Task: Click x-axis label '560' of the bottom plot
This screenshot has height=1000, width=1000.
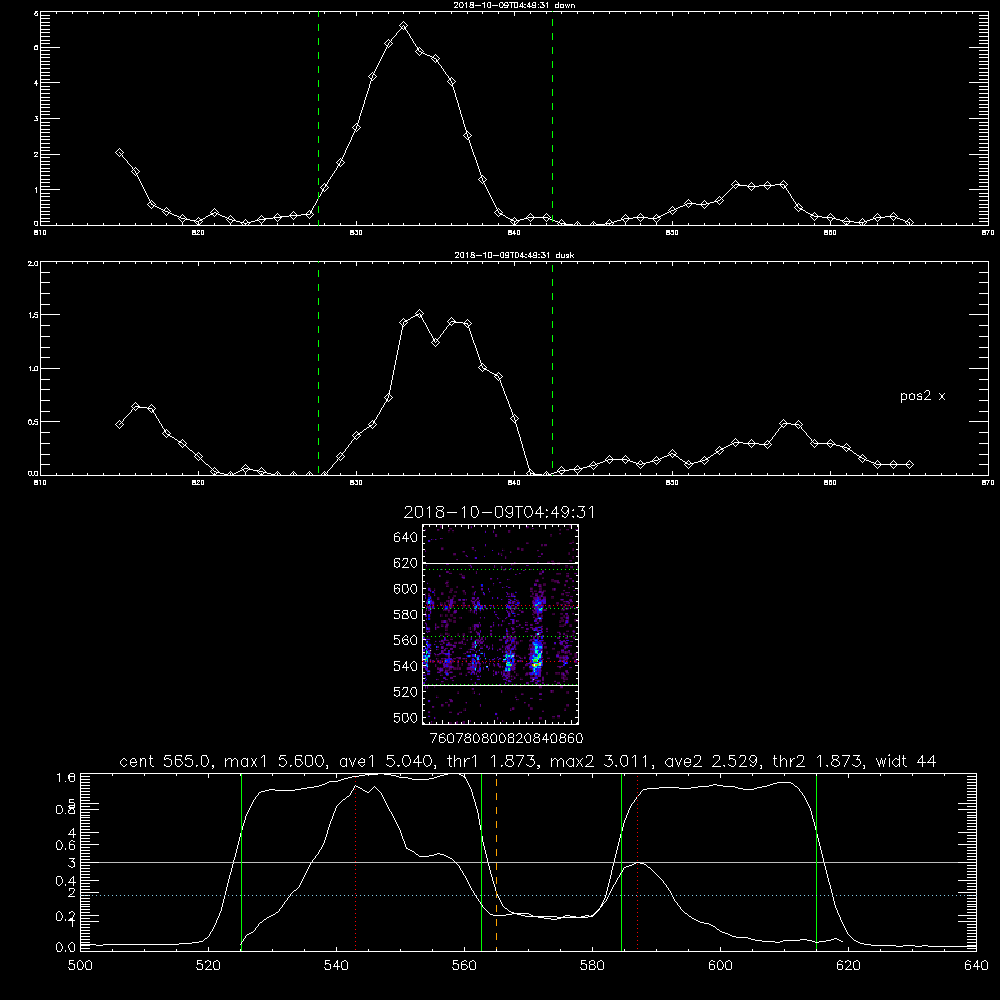Action: (464, 966)
